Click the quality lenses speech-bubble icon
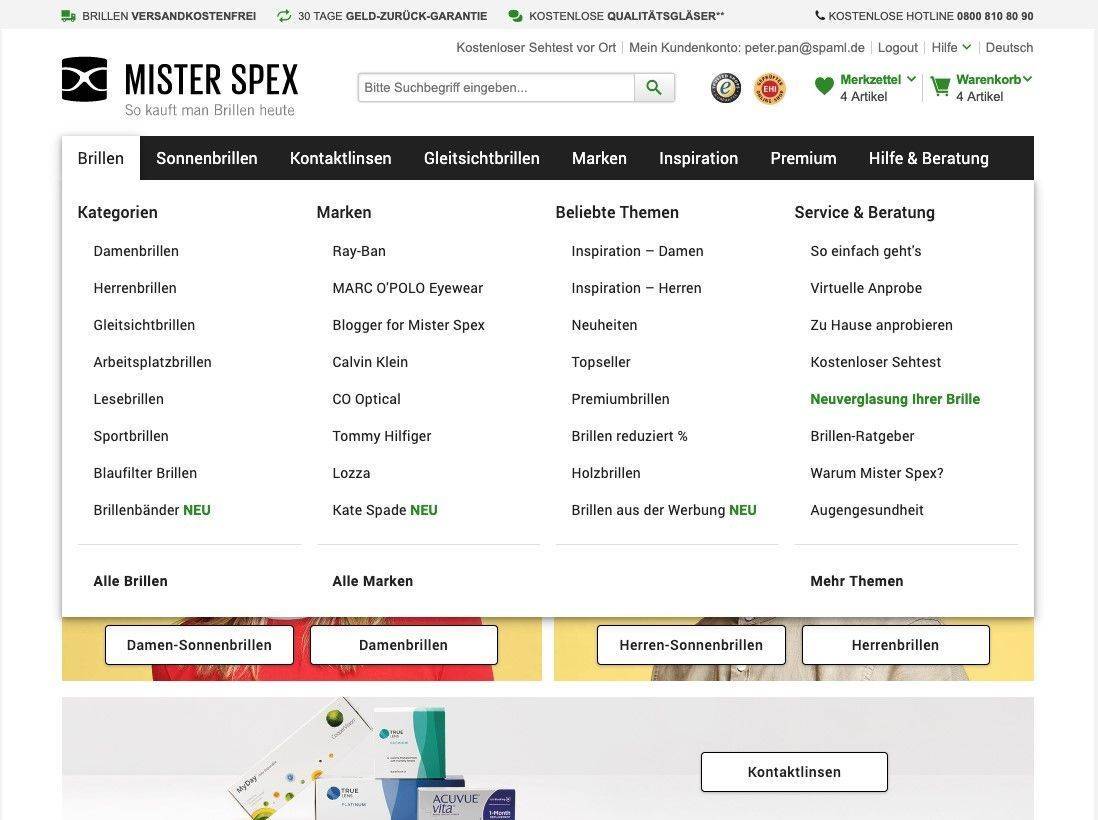This screenshot has width=1098, height=820. pos(515,15)
